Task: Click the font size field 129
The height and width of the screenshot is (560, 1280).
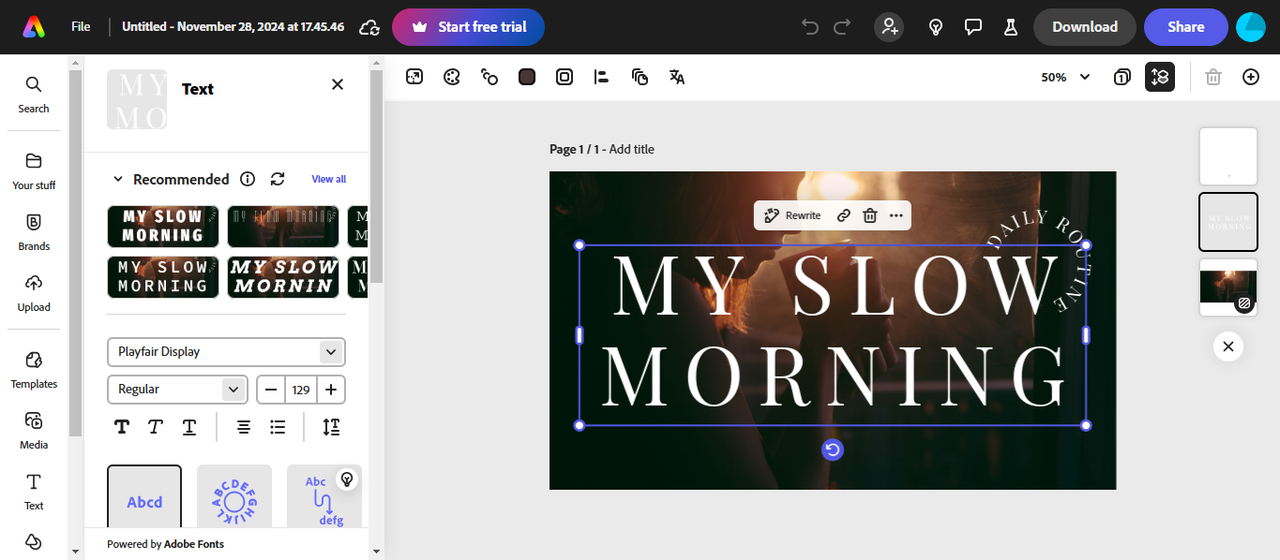Action: pyautogui.click(x=301, y=389)
